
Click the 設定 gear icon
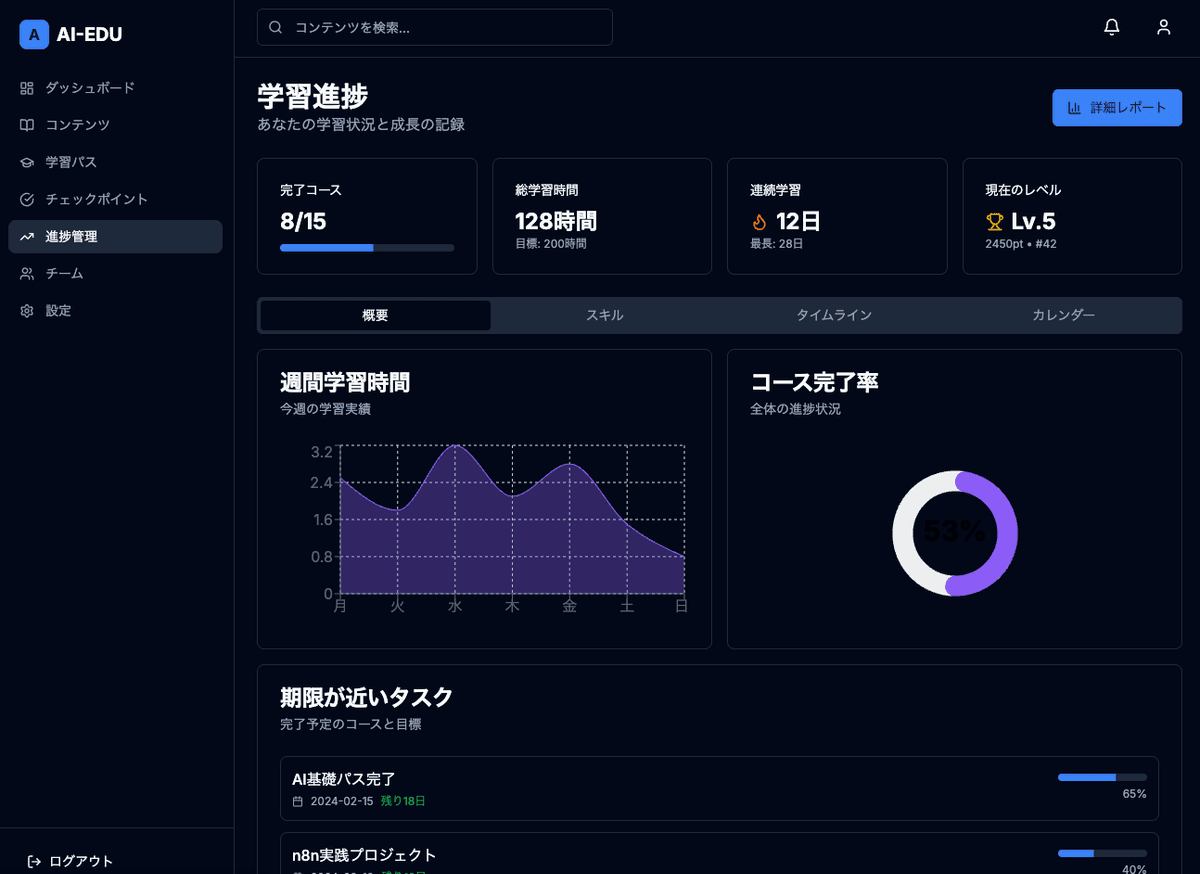pos(27,310)
